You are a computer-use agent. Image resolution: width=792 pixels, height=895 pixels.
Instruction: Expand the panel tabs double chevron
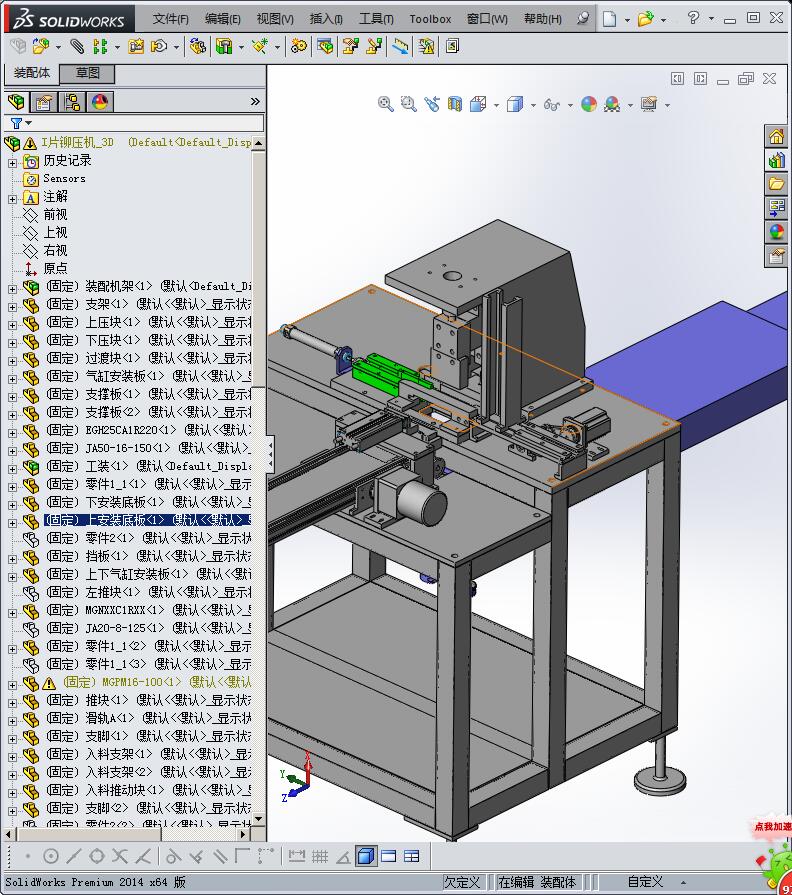tap(255, 102)
